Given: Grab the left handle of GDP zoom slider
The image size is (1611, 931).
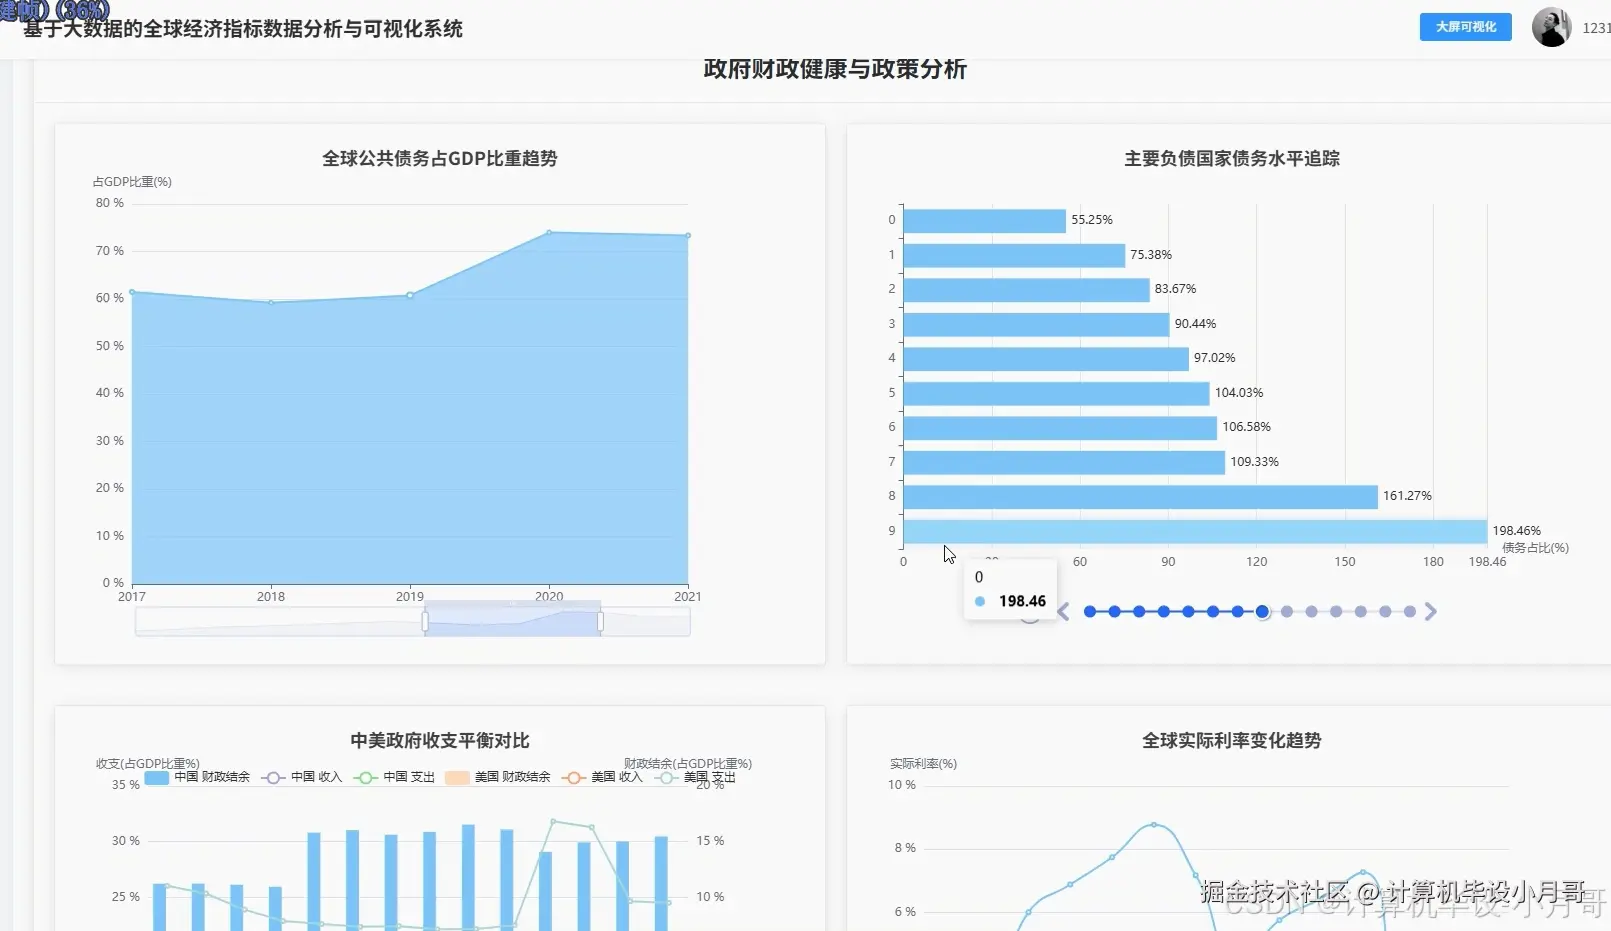Looking at the screenshot, I should point(425,622).
